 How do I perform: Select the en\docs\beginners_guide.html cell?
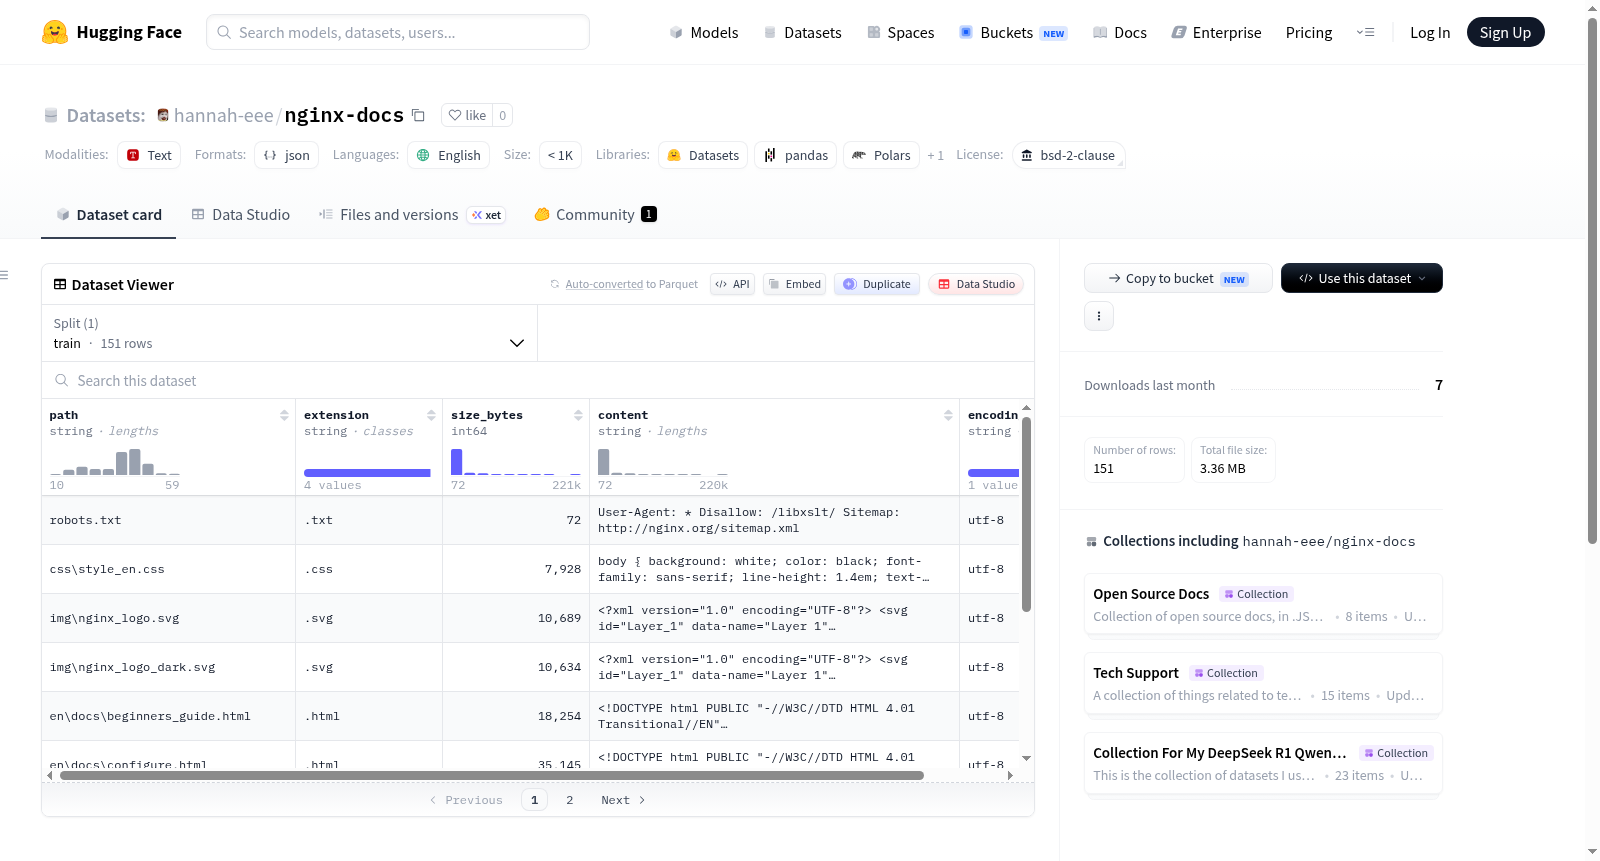[x=168, y=716]
